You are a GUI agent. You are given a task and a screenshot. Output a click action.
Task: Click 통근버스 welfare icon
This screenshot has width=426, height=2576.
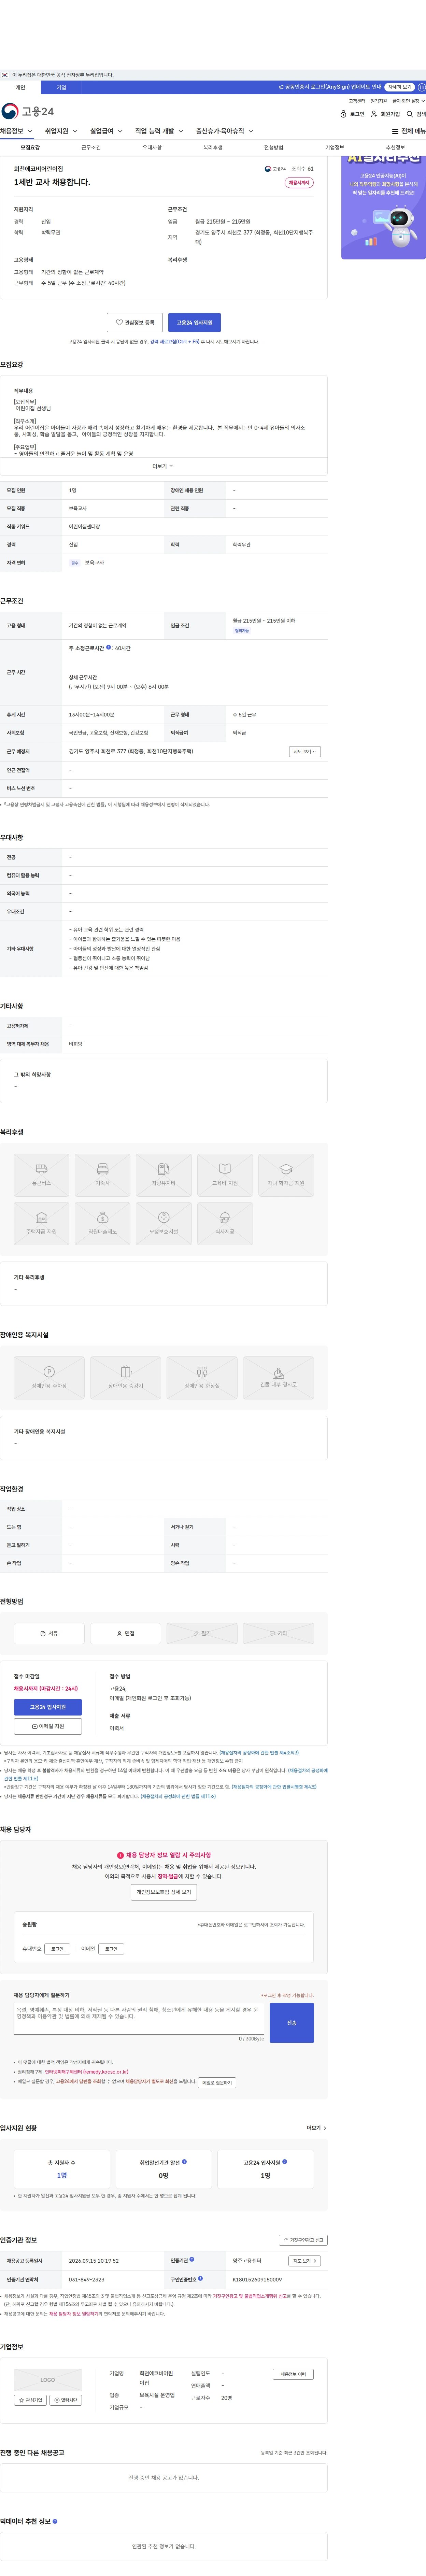pos(41,1175)
